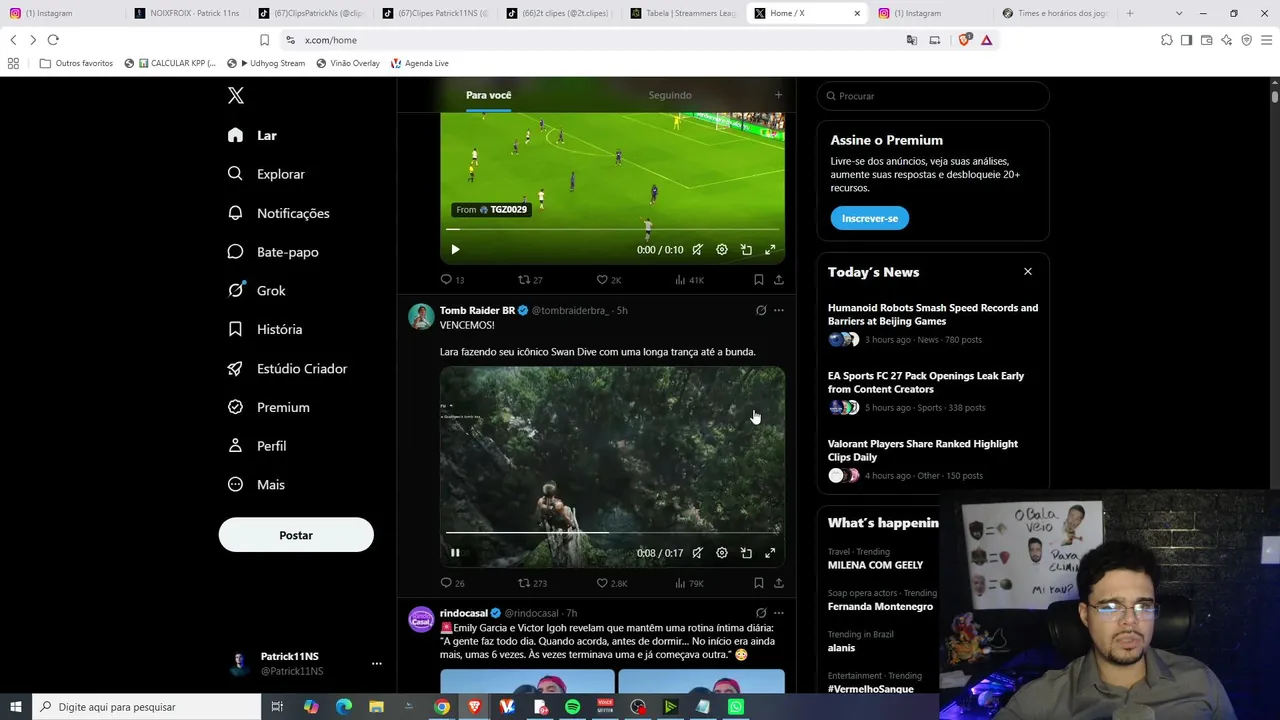Open Notificações from the sidebar
1280x720 pixels.
tap(278, 213)
